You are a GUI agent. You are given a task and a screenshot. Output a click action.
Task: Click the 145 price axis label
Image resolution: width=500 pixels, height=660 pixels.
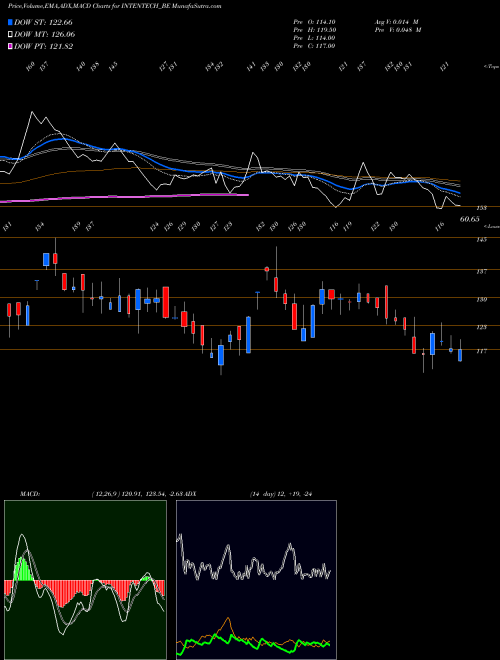coord(482,240)
